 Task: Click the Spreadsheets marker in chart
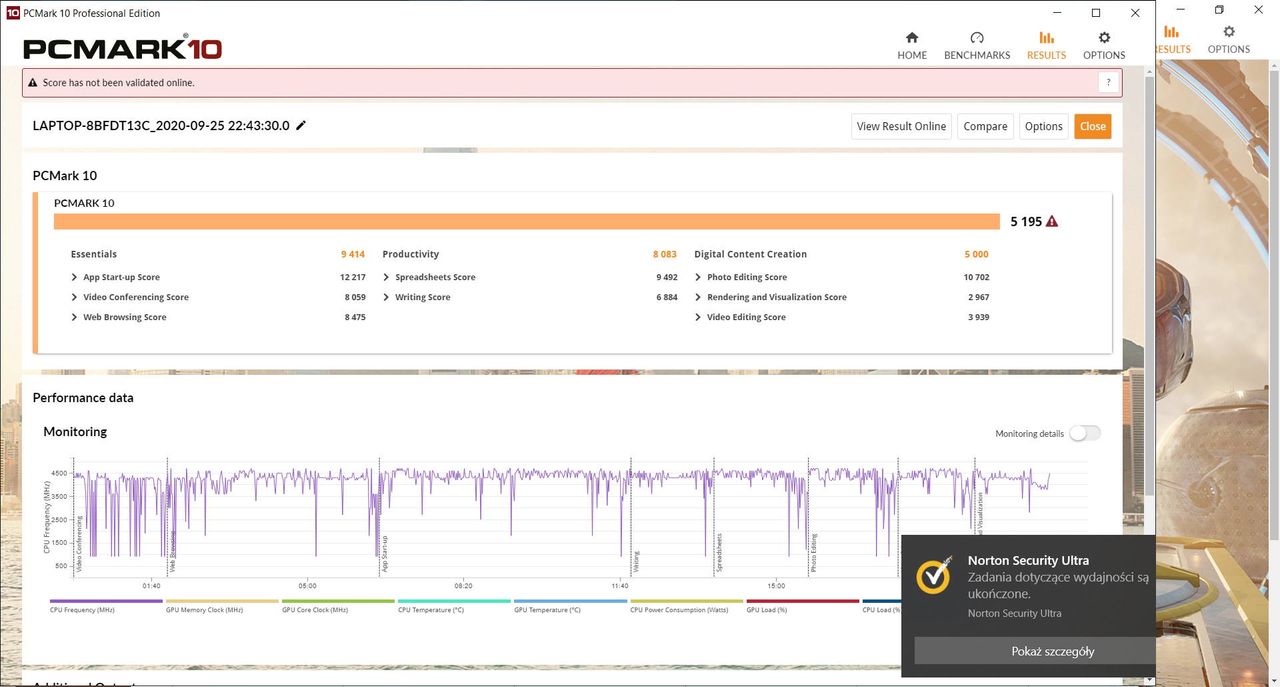[719, 553]
